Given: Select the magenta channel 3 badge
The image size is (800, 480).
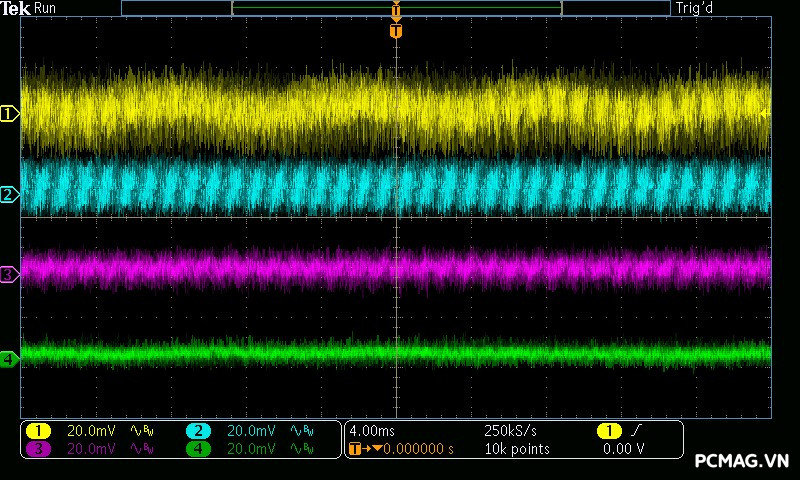Looking at the screenshot, I should 38,449.
